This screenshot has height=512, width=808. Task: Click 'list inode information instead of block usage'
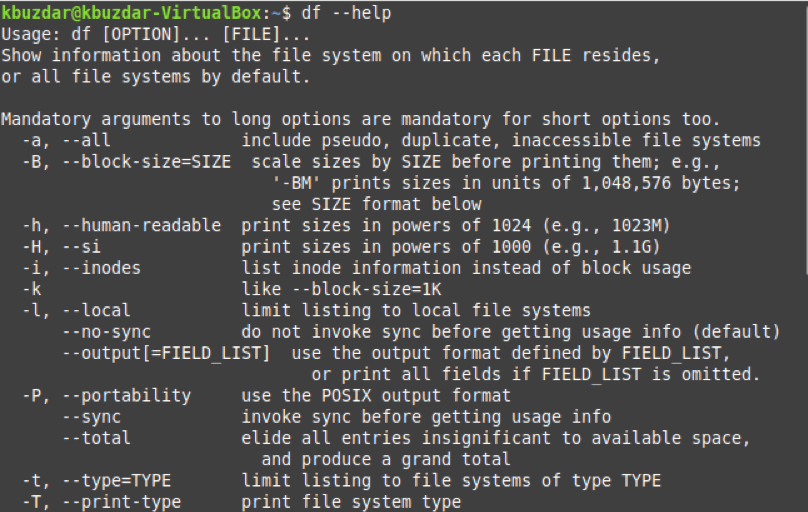(466, 268)
